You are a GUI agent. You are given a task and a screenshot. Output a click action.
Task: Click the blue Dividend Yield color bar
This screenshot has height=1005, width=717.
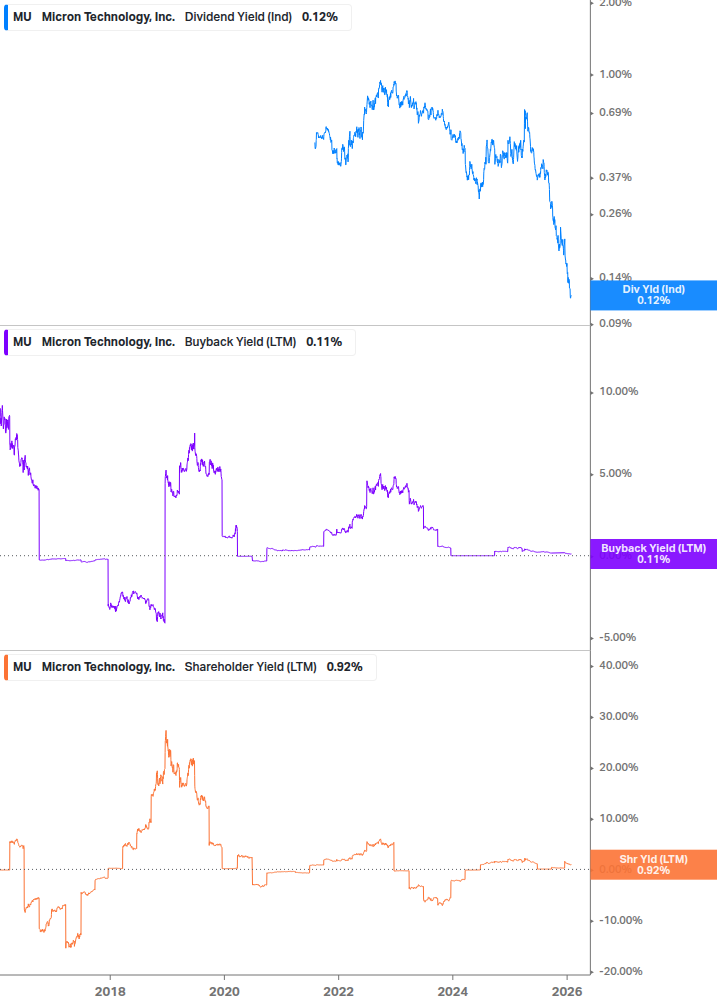click(x=6, y=16)
